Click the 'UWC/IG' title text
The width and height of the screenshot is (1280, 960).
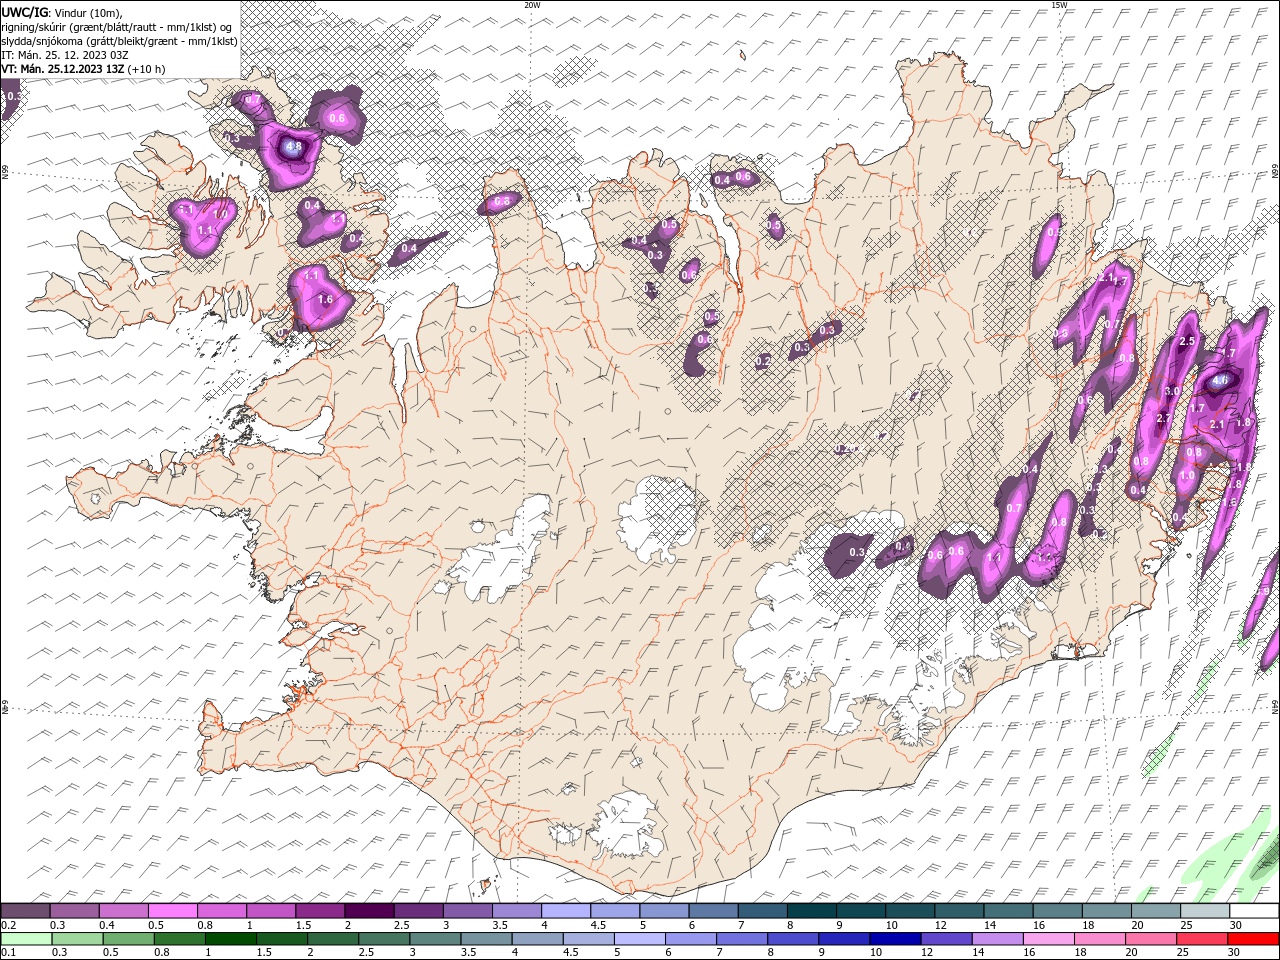pyautogui.click(x=25, y=13)
